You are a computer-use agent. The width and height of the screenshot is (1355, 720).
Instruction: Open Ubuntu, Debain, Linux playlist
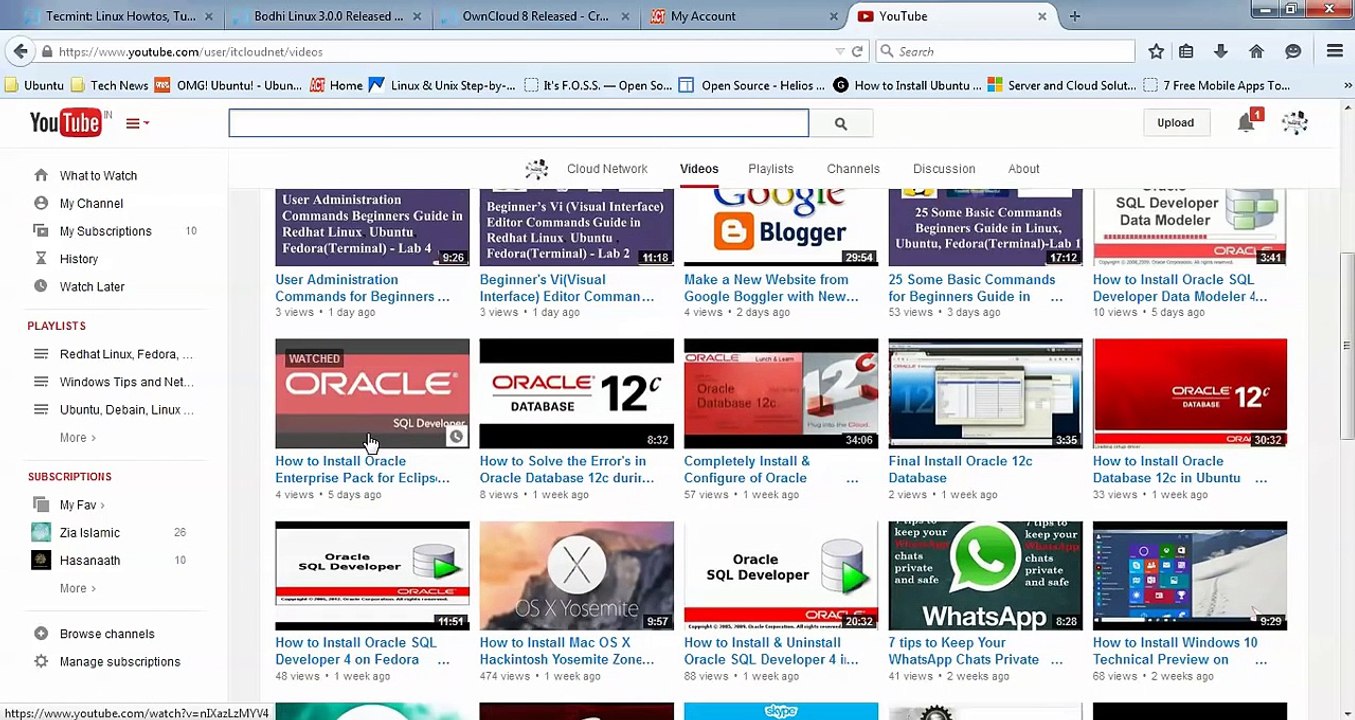(x=126, y=410)
